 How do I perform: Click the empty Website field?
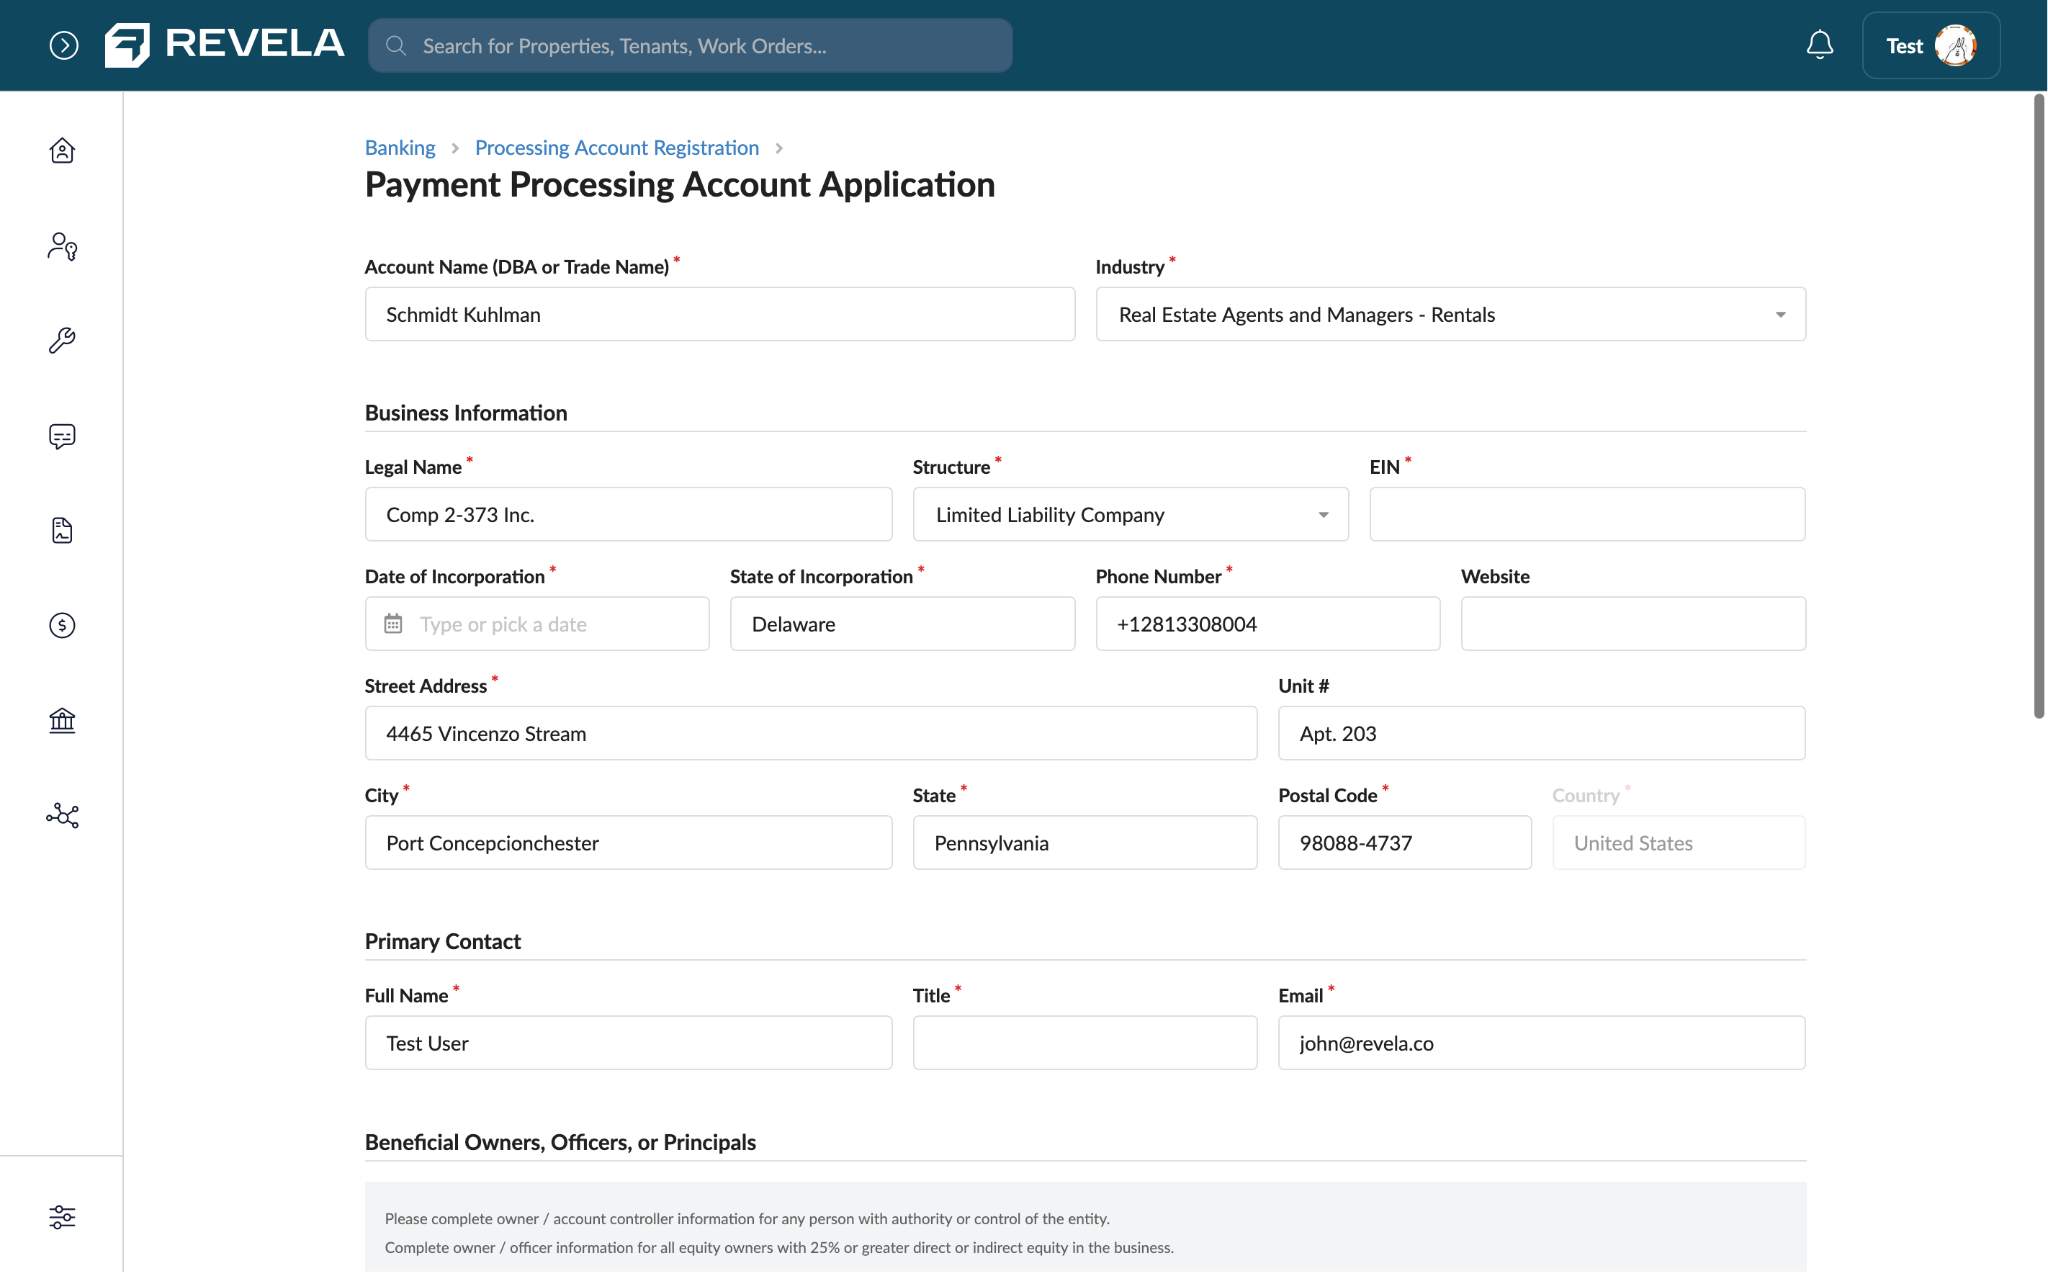[1633, 624]
